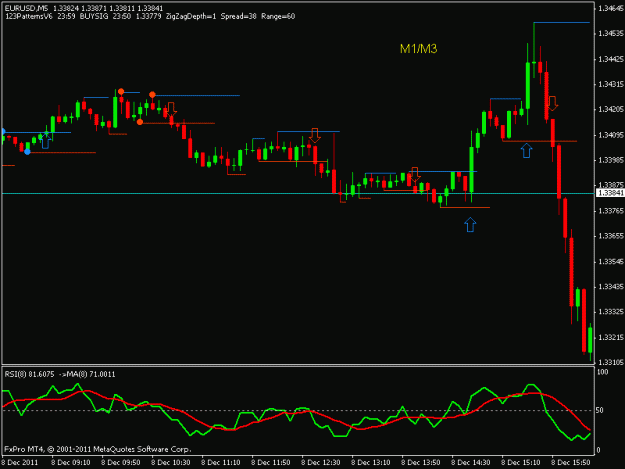Click the RSI scale 50 level label
625x469 pixels.
[599, 410]
